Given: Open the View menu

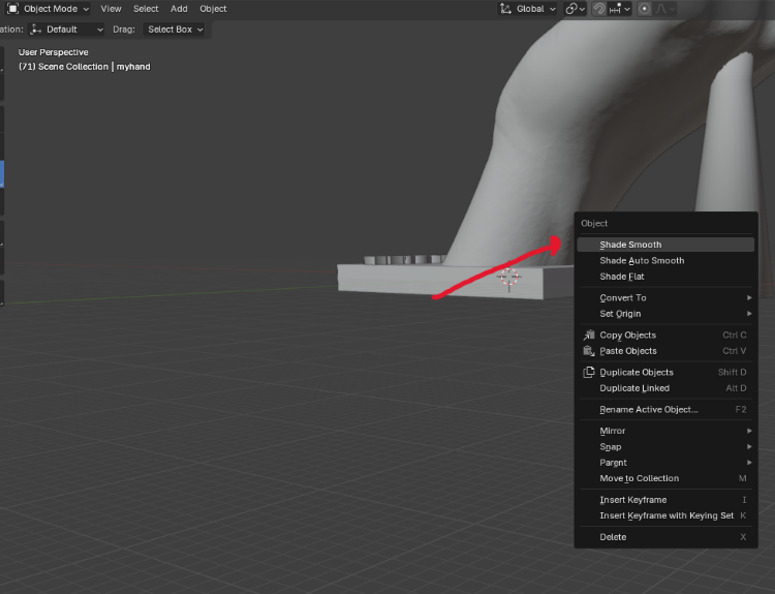Looking at the screenshot, I should pos(111,9).
